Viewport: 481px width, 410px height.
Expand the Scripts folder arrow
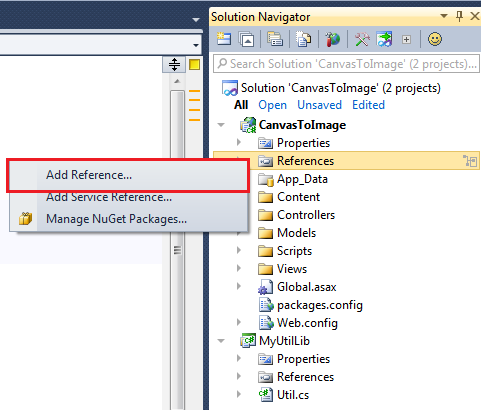coord(239,250)
